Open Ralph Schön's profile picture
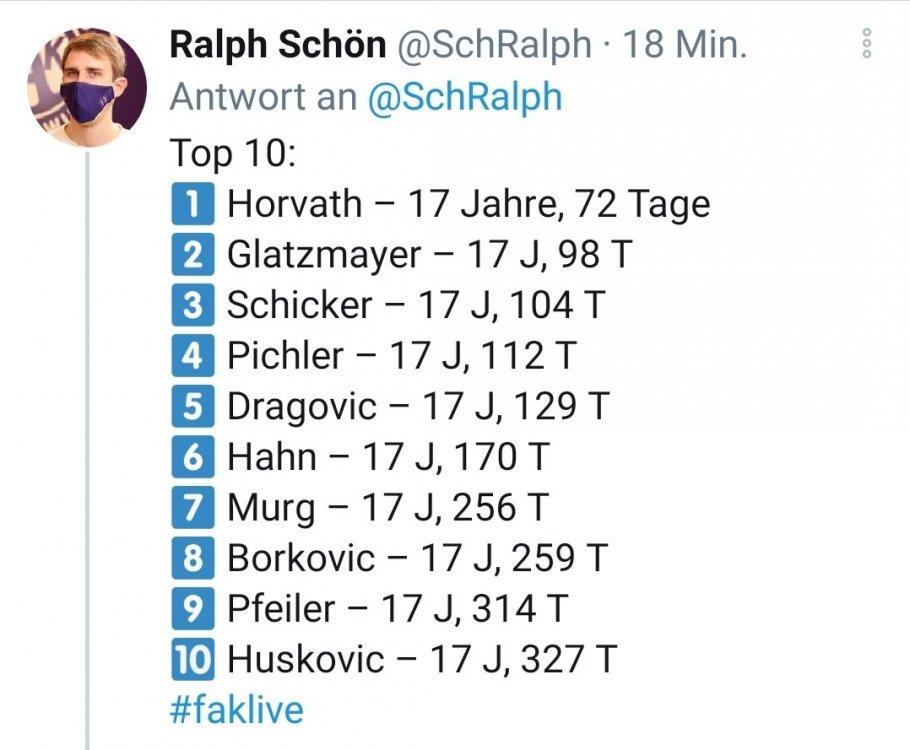 click(87, 86)
